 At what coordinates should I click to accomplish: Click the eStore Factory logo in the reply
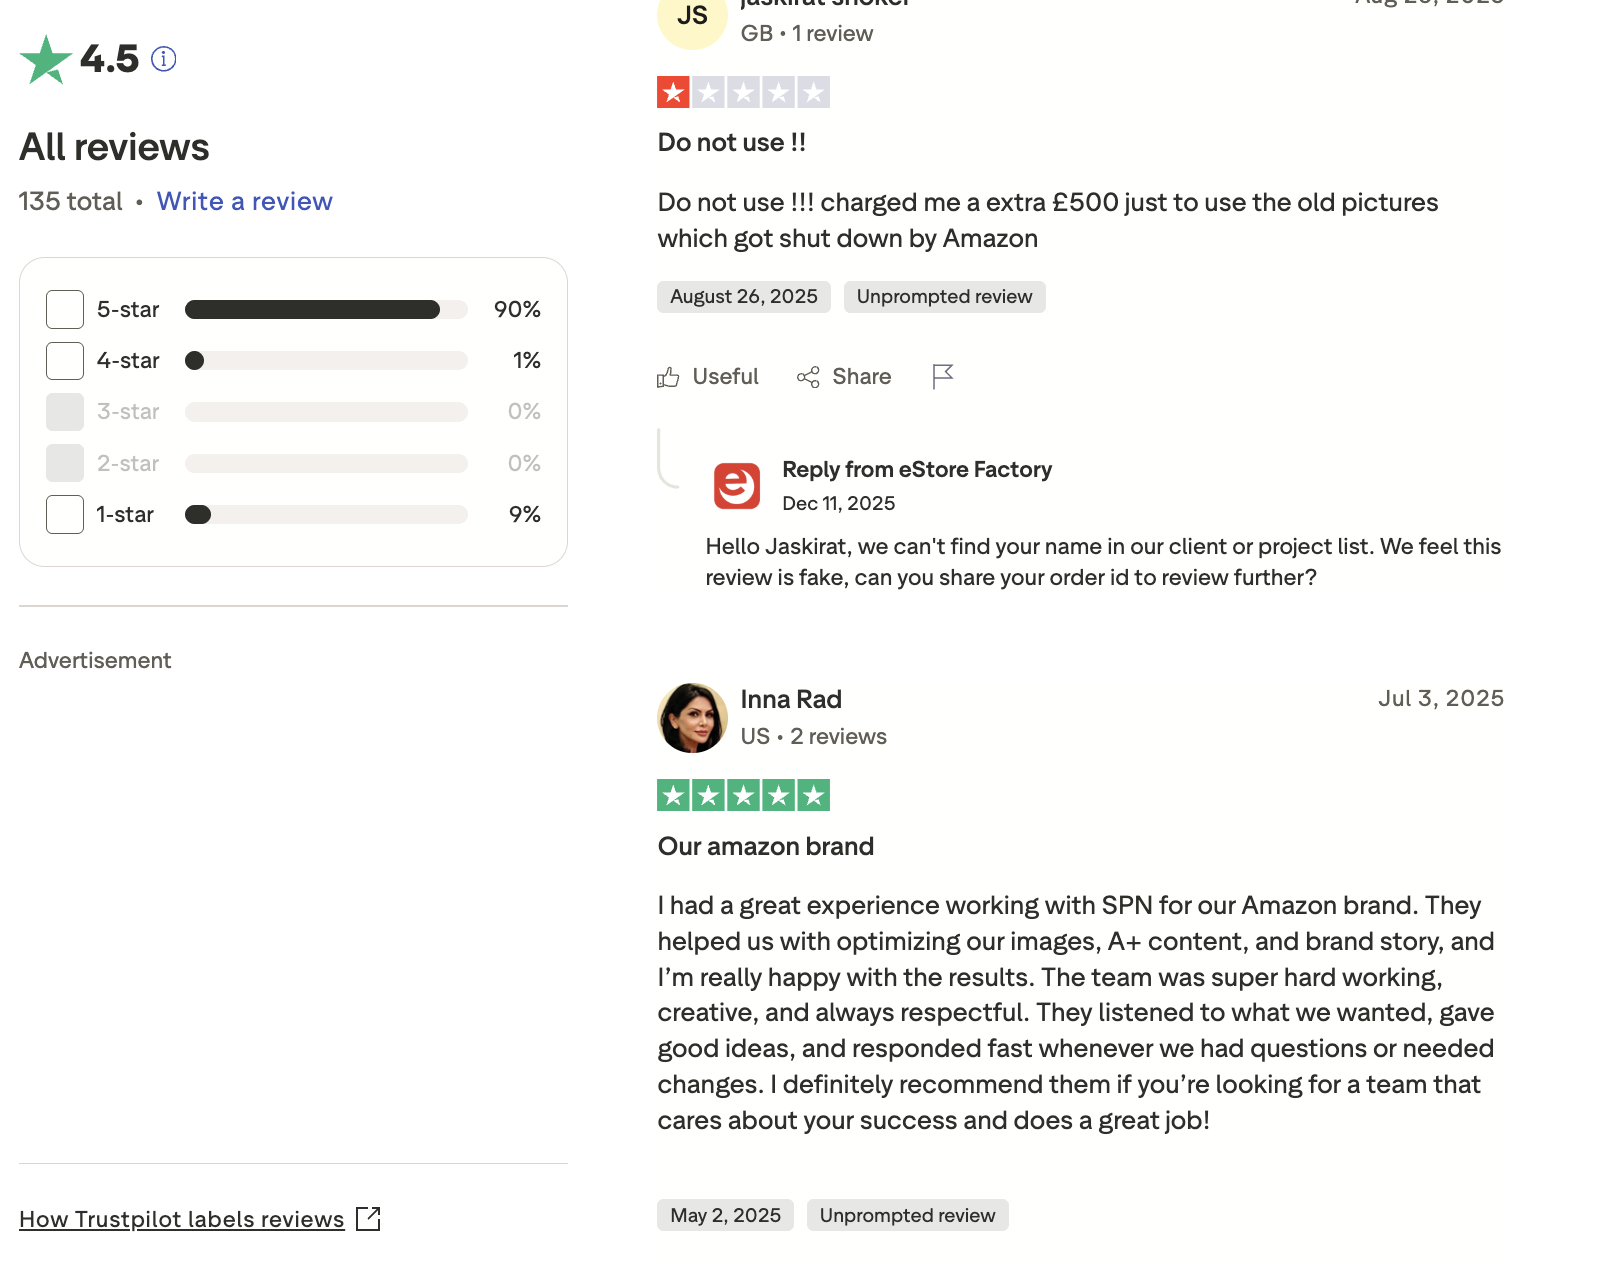[737, 486]
